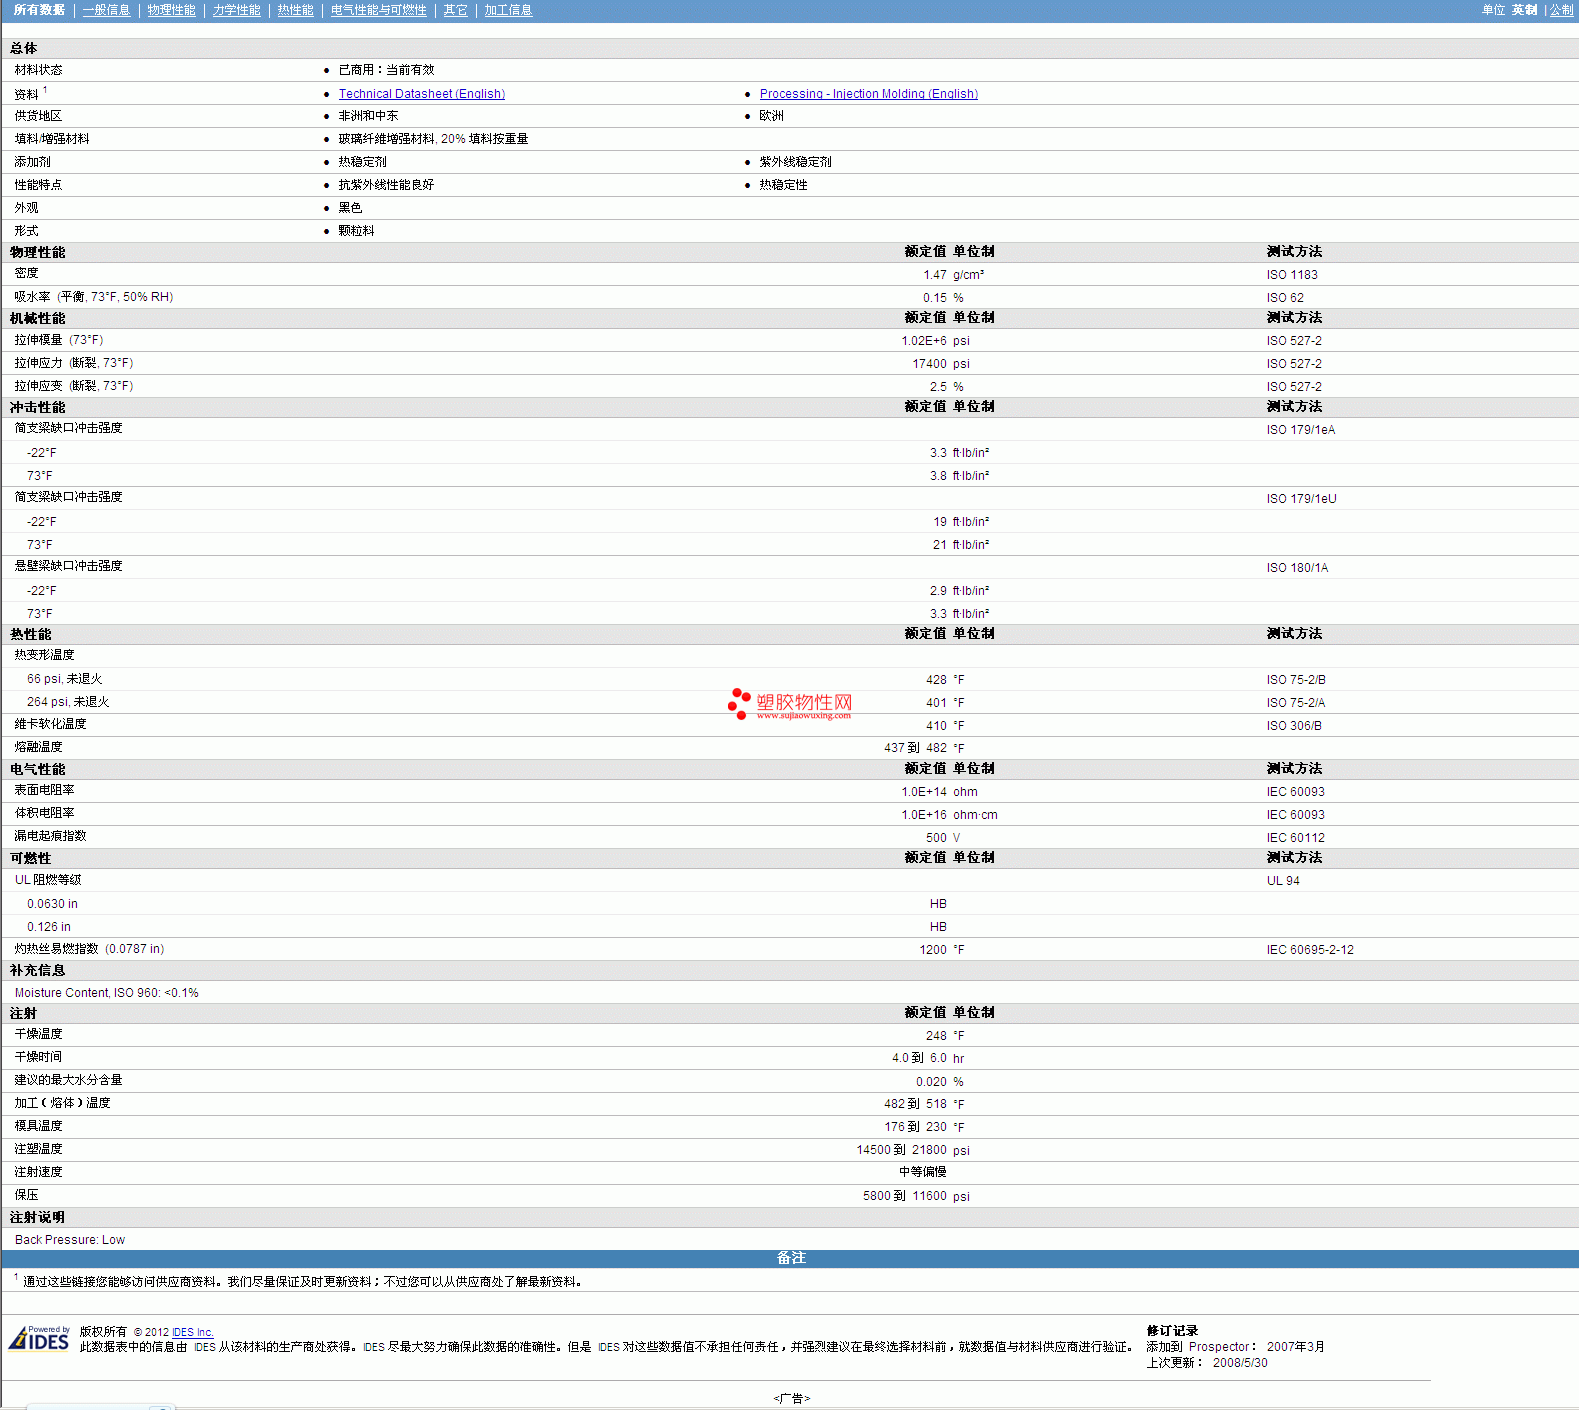
Task: Click the footnote superscript next to 资料
Action: pos(45,90)
